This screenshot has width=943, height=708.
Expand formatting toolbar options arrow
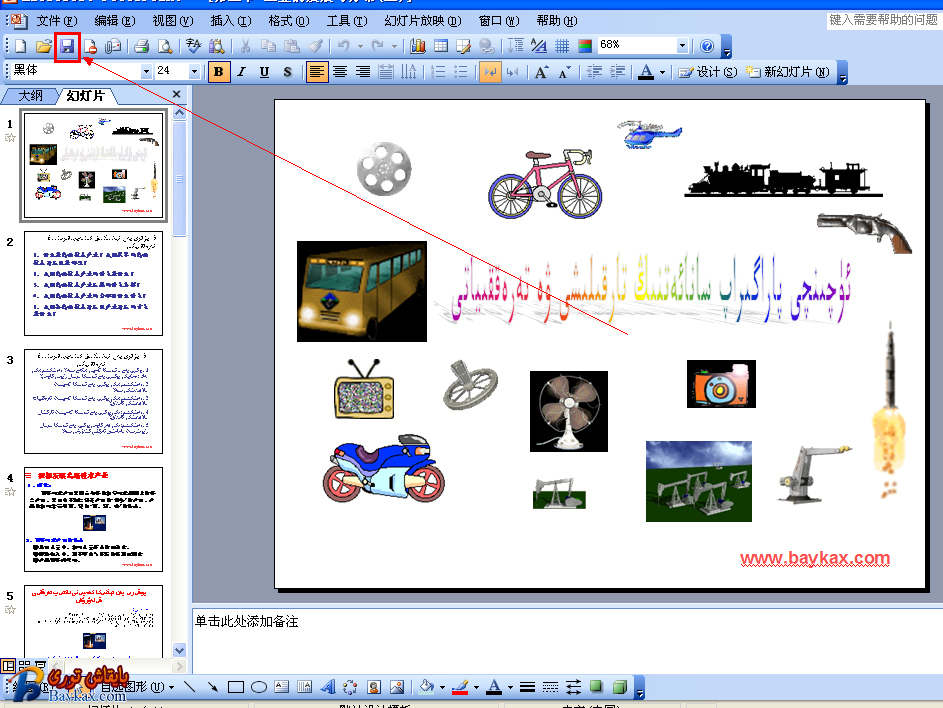coord(843,72)
